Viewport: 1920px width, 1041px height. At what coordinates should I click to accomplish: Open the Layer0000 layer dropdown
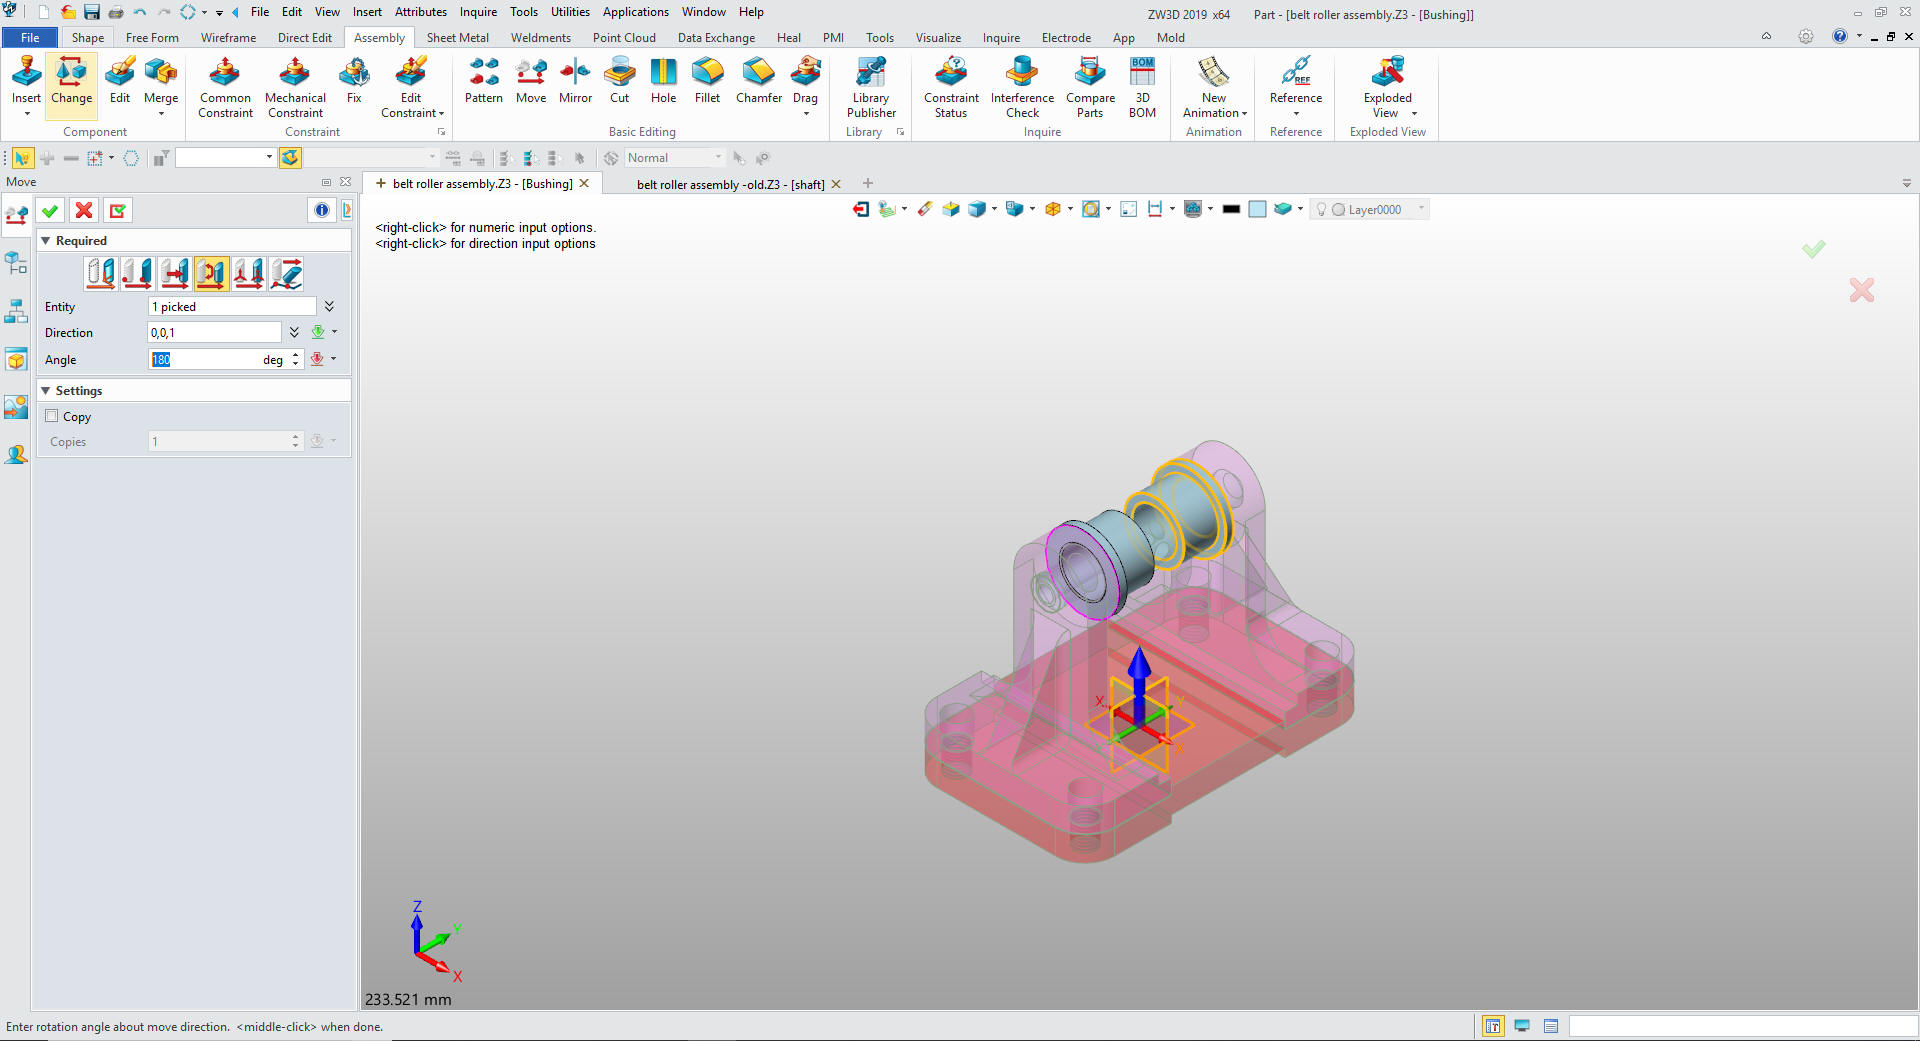[x=1421, y=209]
